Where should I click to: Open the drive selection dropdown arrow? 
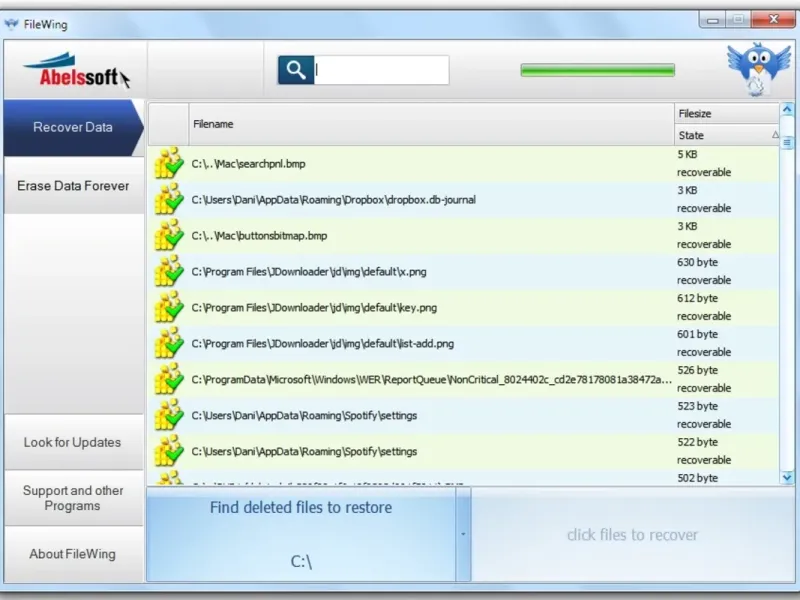pos(463,534)
